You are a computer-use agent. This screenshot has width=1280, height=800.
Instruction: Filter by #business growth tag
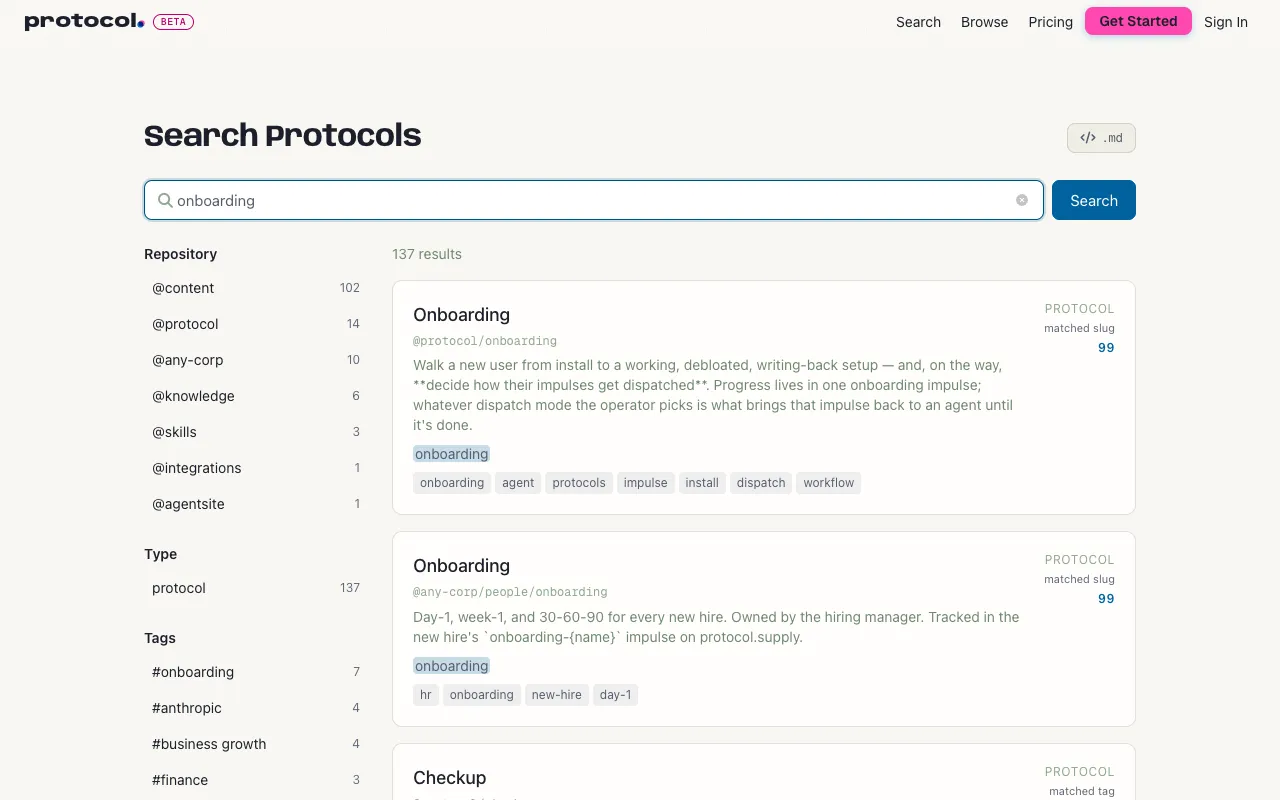coord(256,744)
